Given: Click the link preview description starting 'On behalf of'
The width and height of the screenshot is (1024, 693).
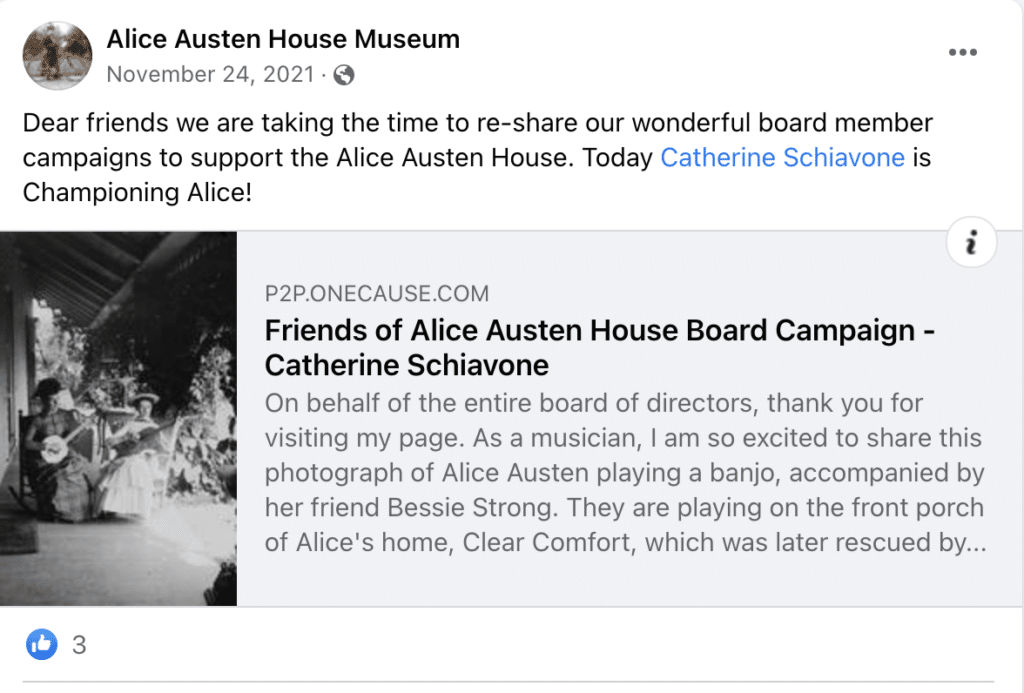Looking at the screenshot, I should [x=625, y=472].
